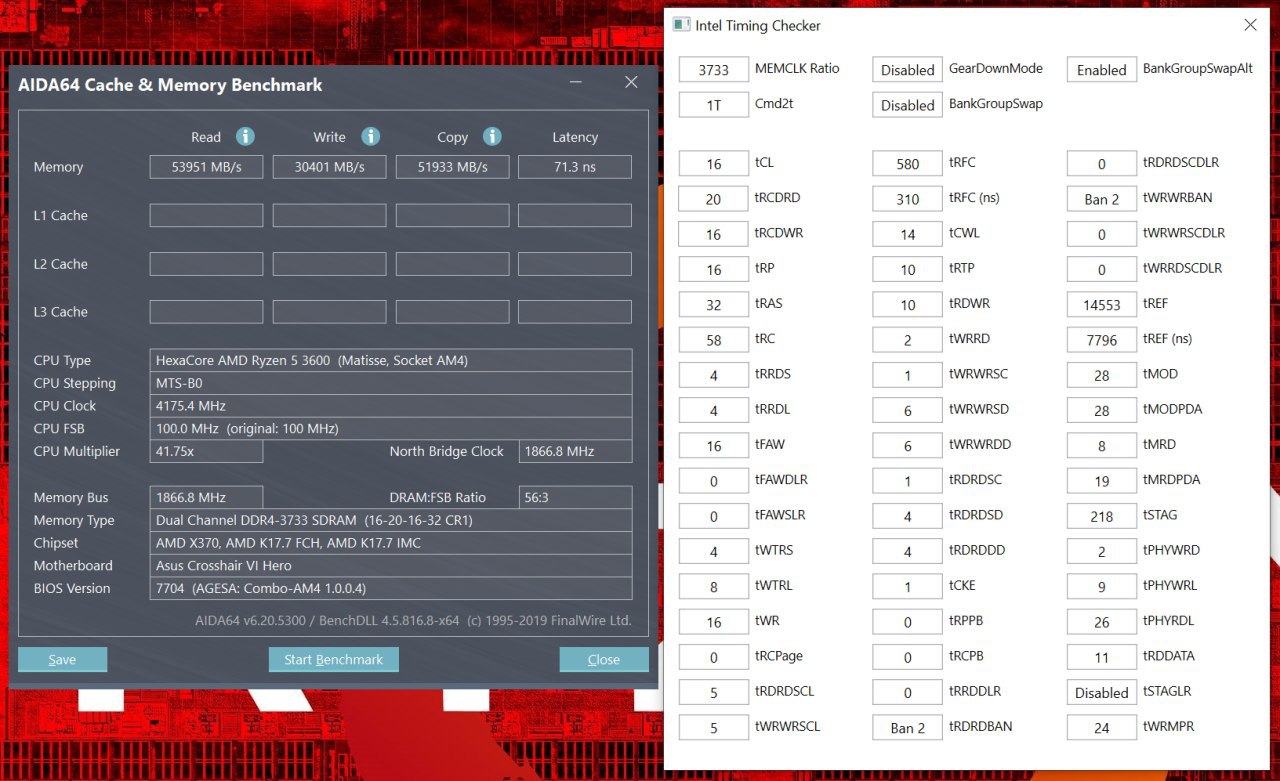Screen dimensions: 1280x781
Task: Click the tWR value box
Action: coord(713,621)
